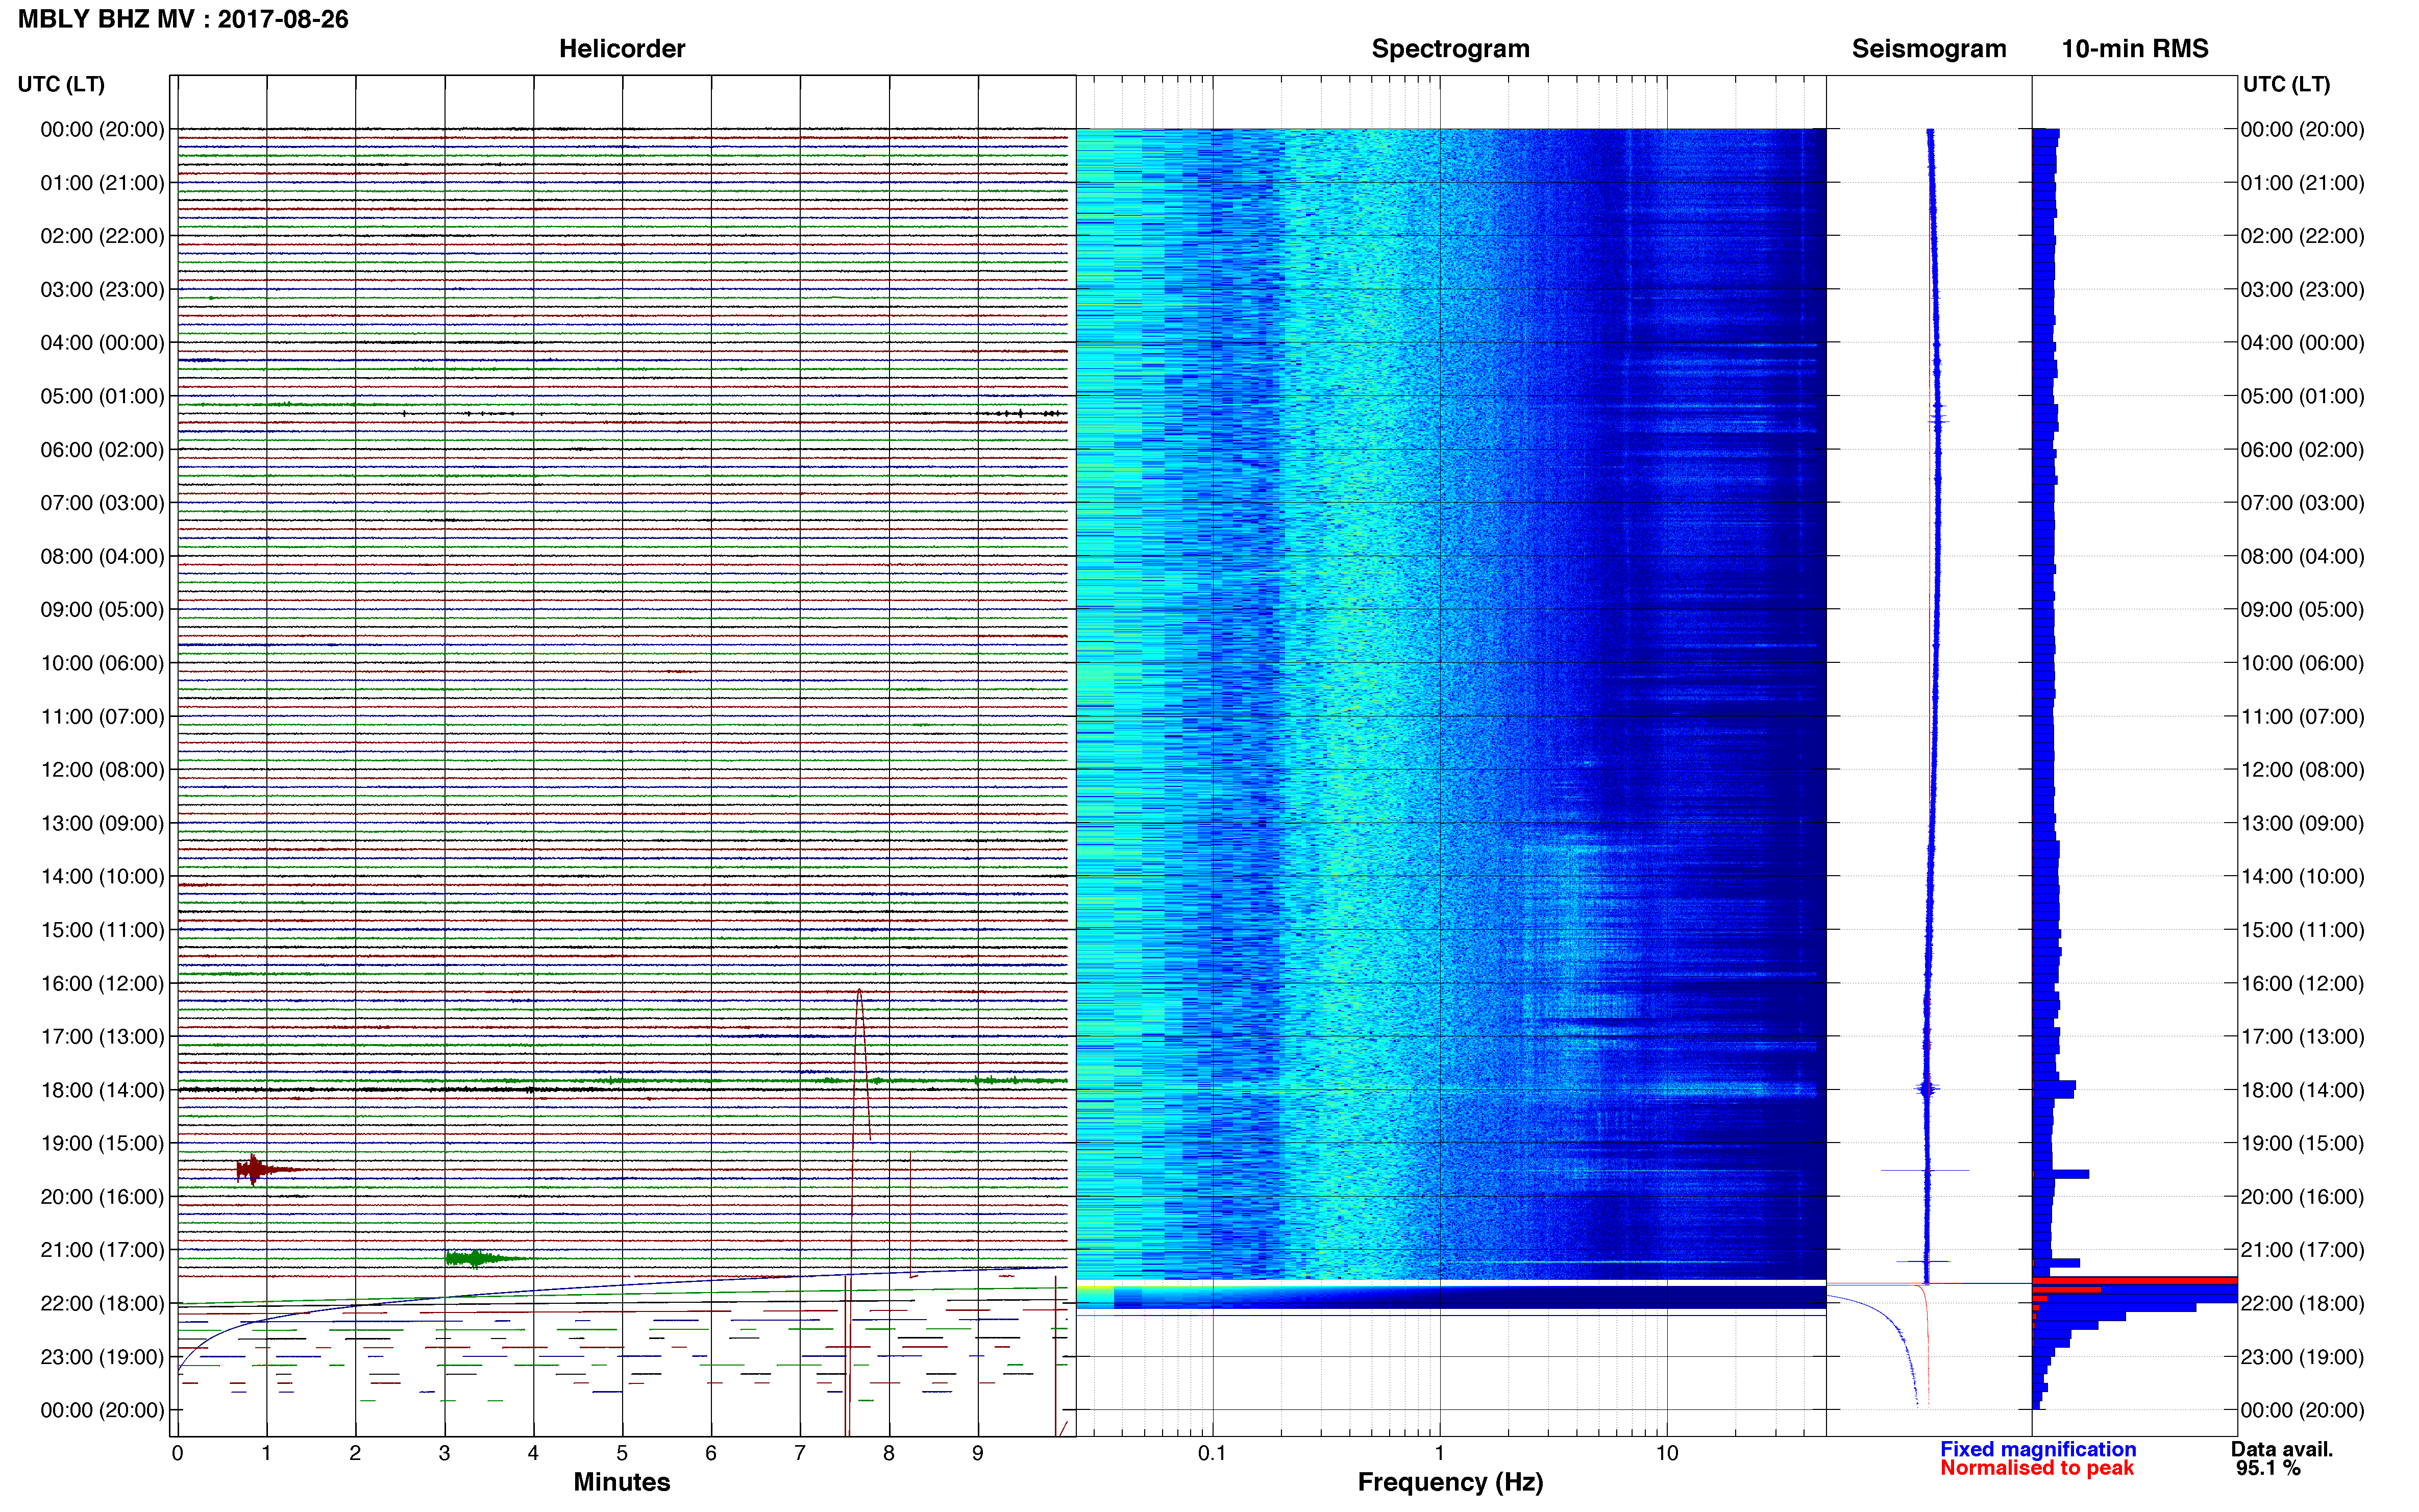Image resolution: width=2419 pixels, height=1512 pixels.
Task: Click the 'Seismogram' panel heading
Action: point(1928,49)
